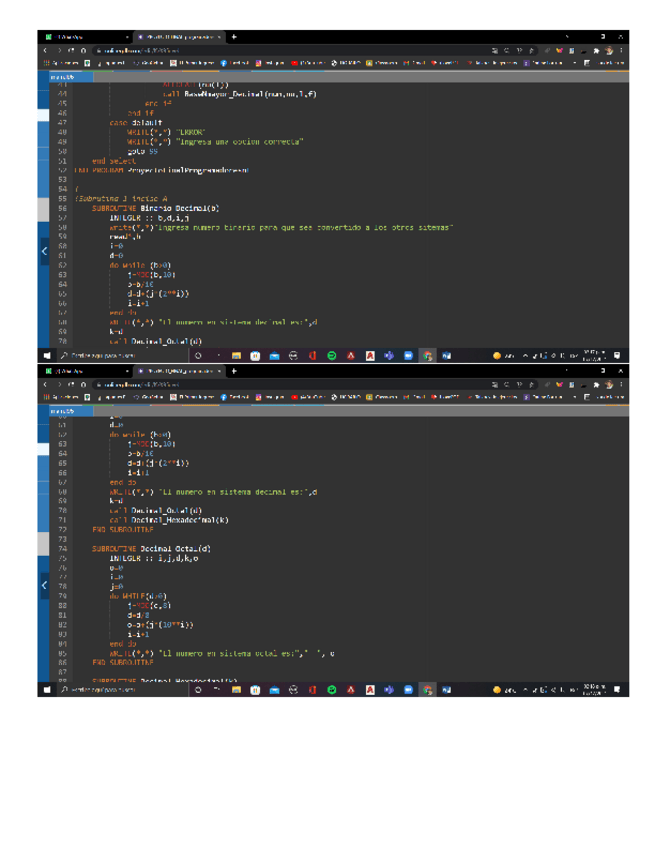Screen dimensions: 655x848
Task: Open File Explorer from the top screenshot's taskbar
Action: point(236,354)
